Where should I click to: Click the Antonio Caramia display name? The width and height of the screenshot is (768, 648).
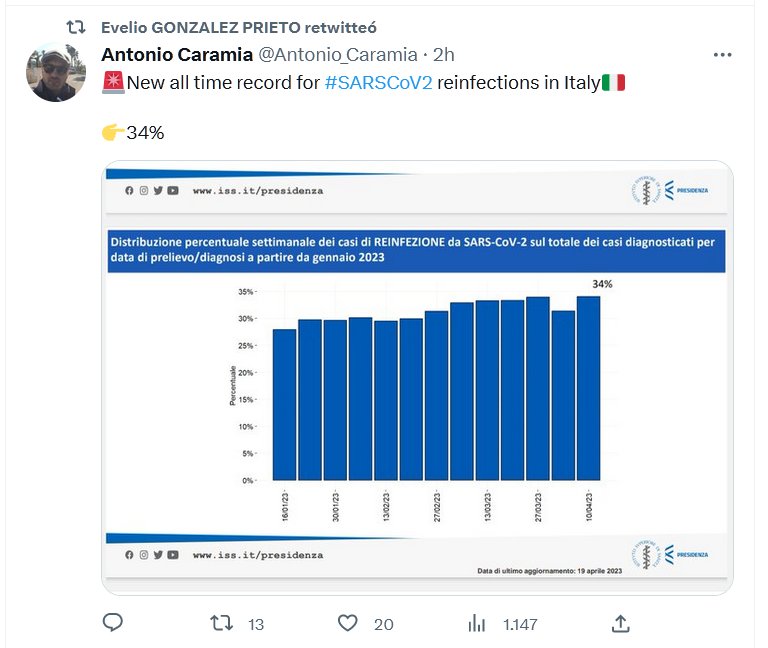[176, 55]
